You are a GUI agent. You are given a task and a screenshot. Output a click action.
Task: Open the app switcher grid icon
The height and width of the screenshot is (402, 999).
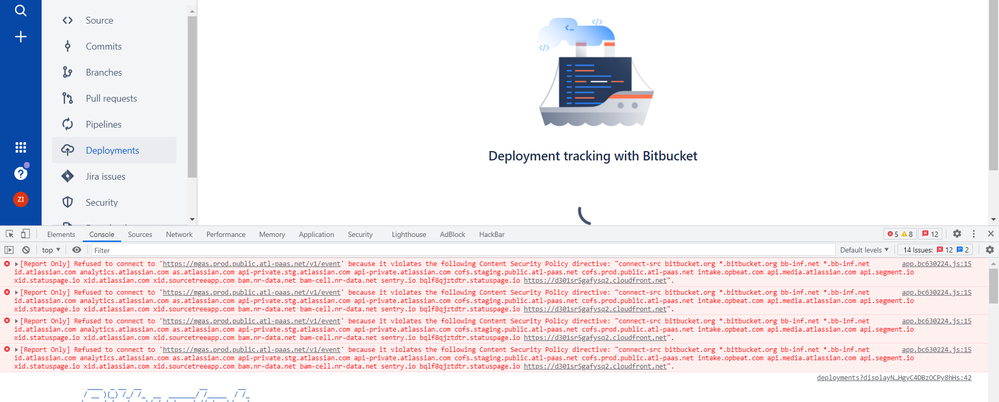coord(20,148)
